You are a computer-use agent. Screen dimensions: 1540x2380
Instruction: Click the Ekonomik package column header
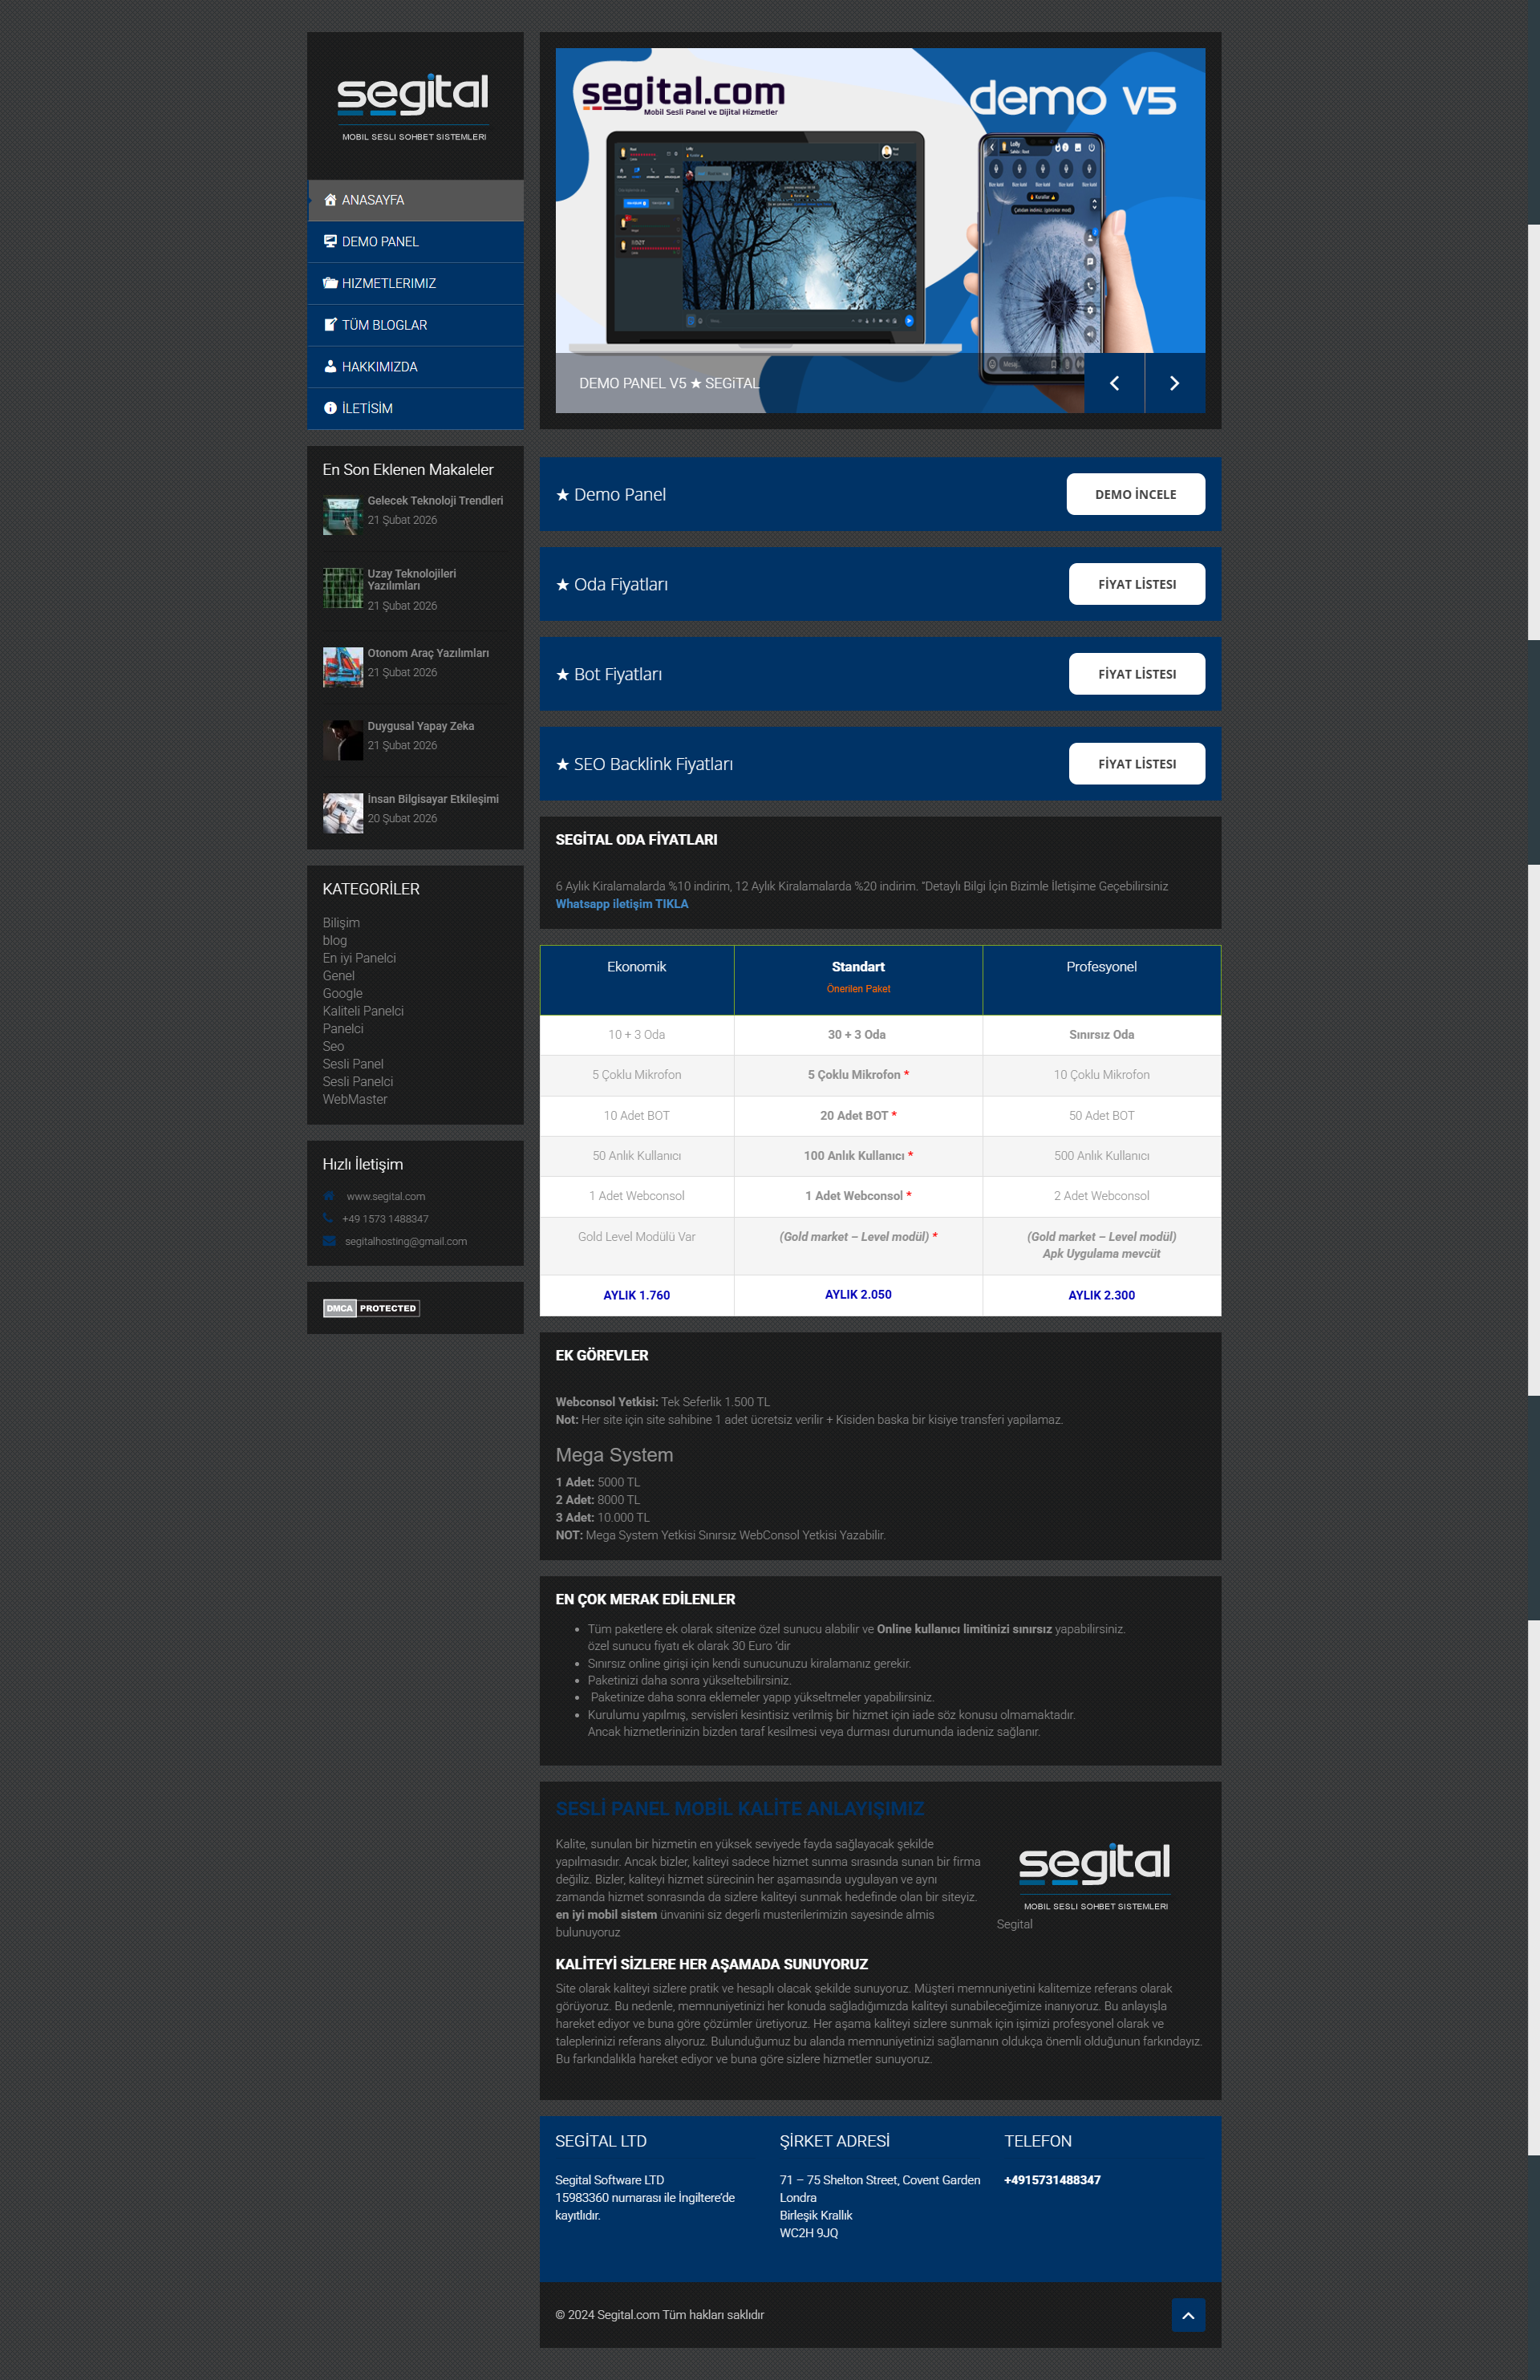(637, 980)
